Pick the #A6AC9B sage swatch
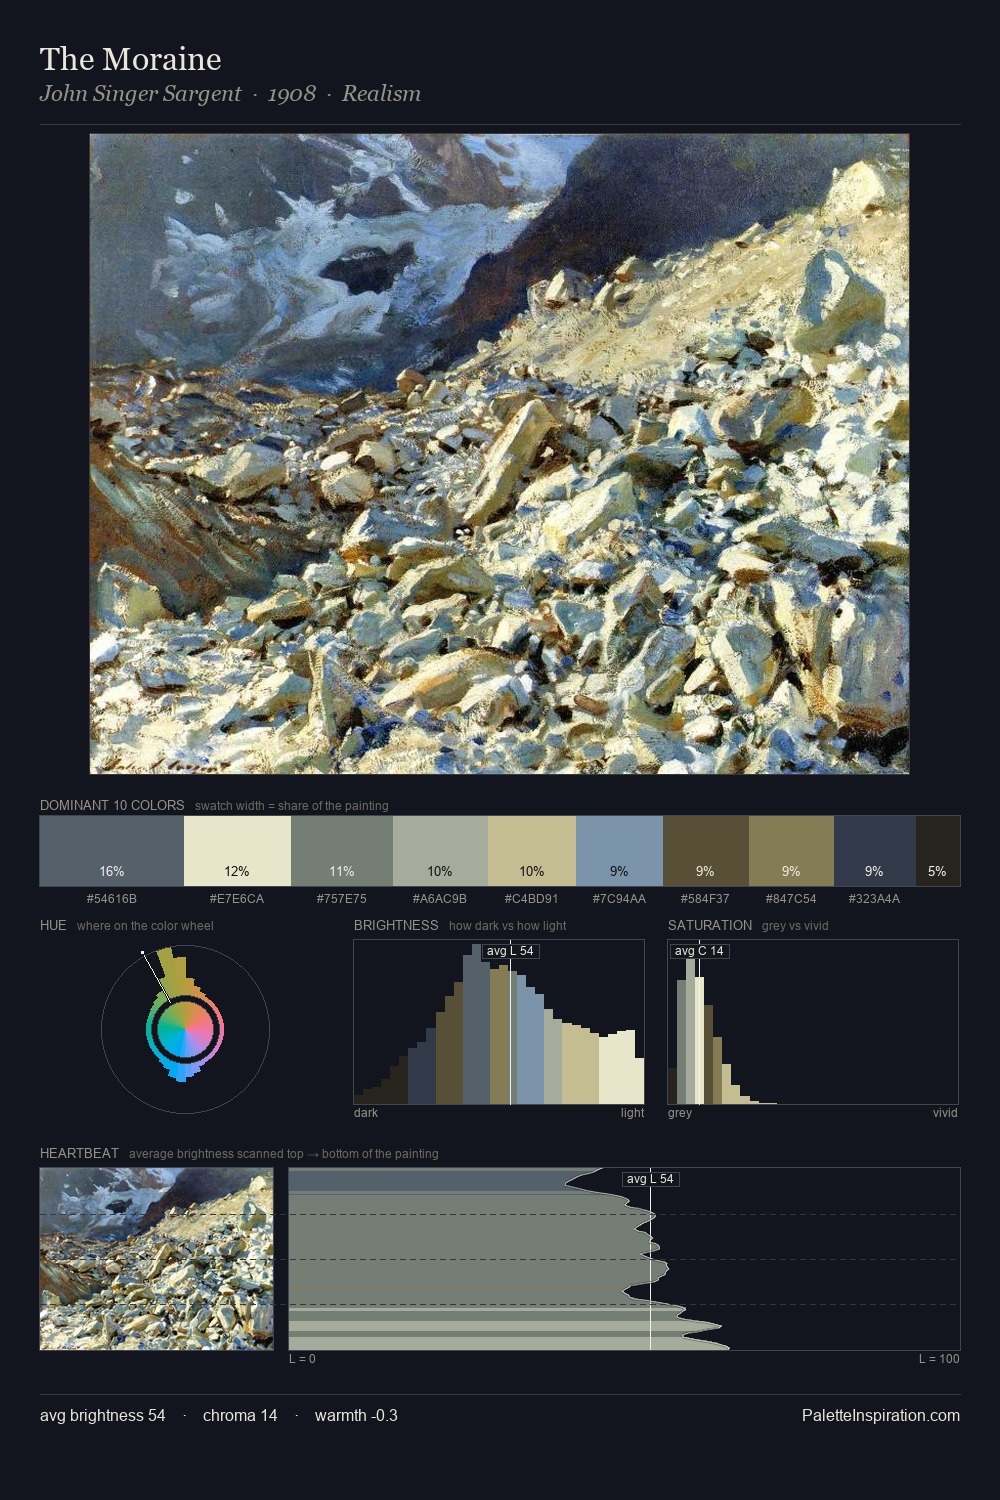This screenshot has height=1500, width=1000. tap(440, 851)
